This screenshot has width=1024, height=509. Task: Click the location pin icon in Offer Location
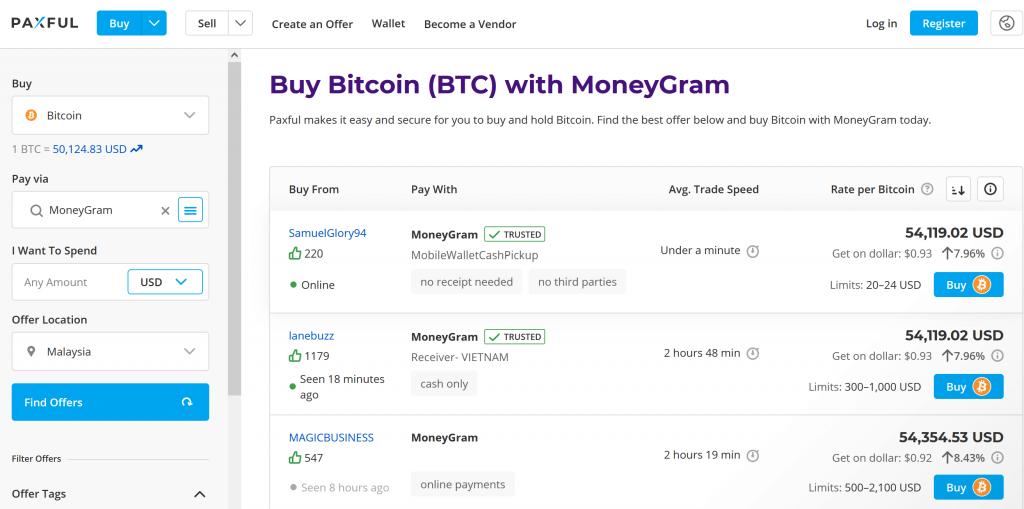[x=31, y=352]
